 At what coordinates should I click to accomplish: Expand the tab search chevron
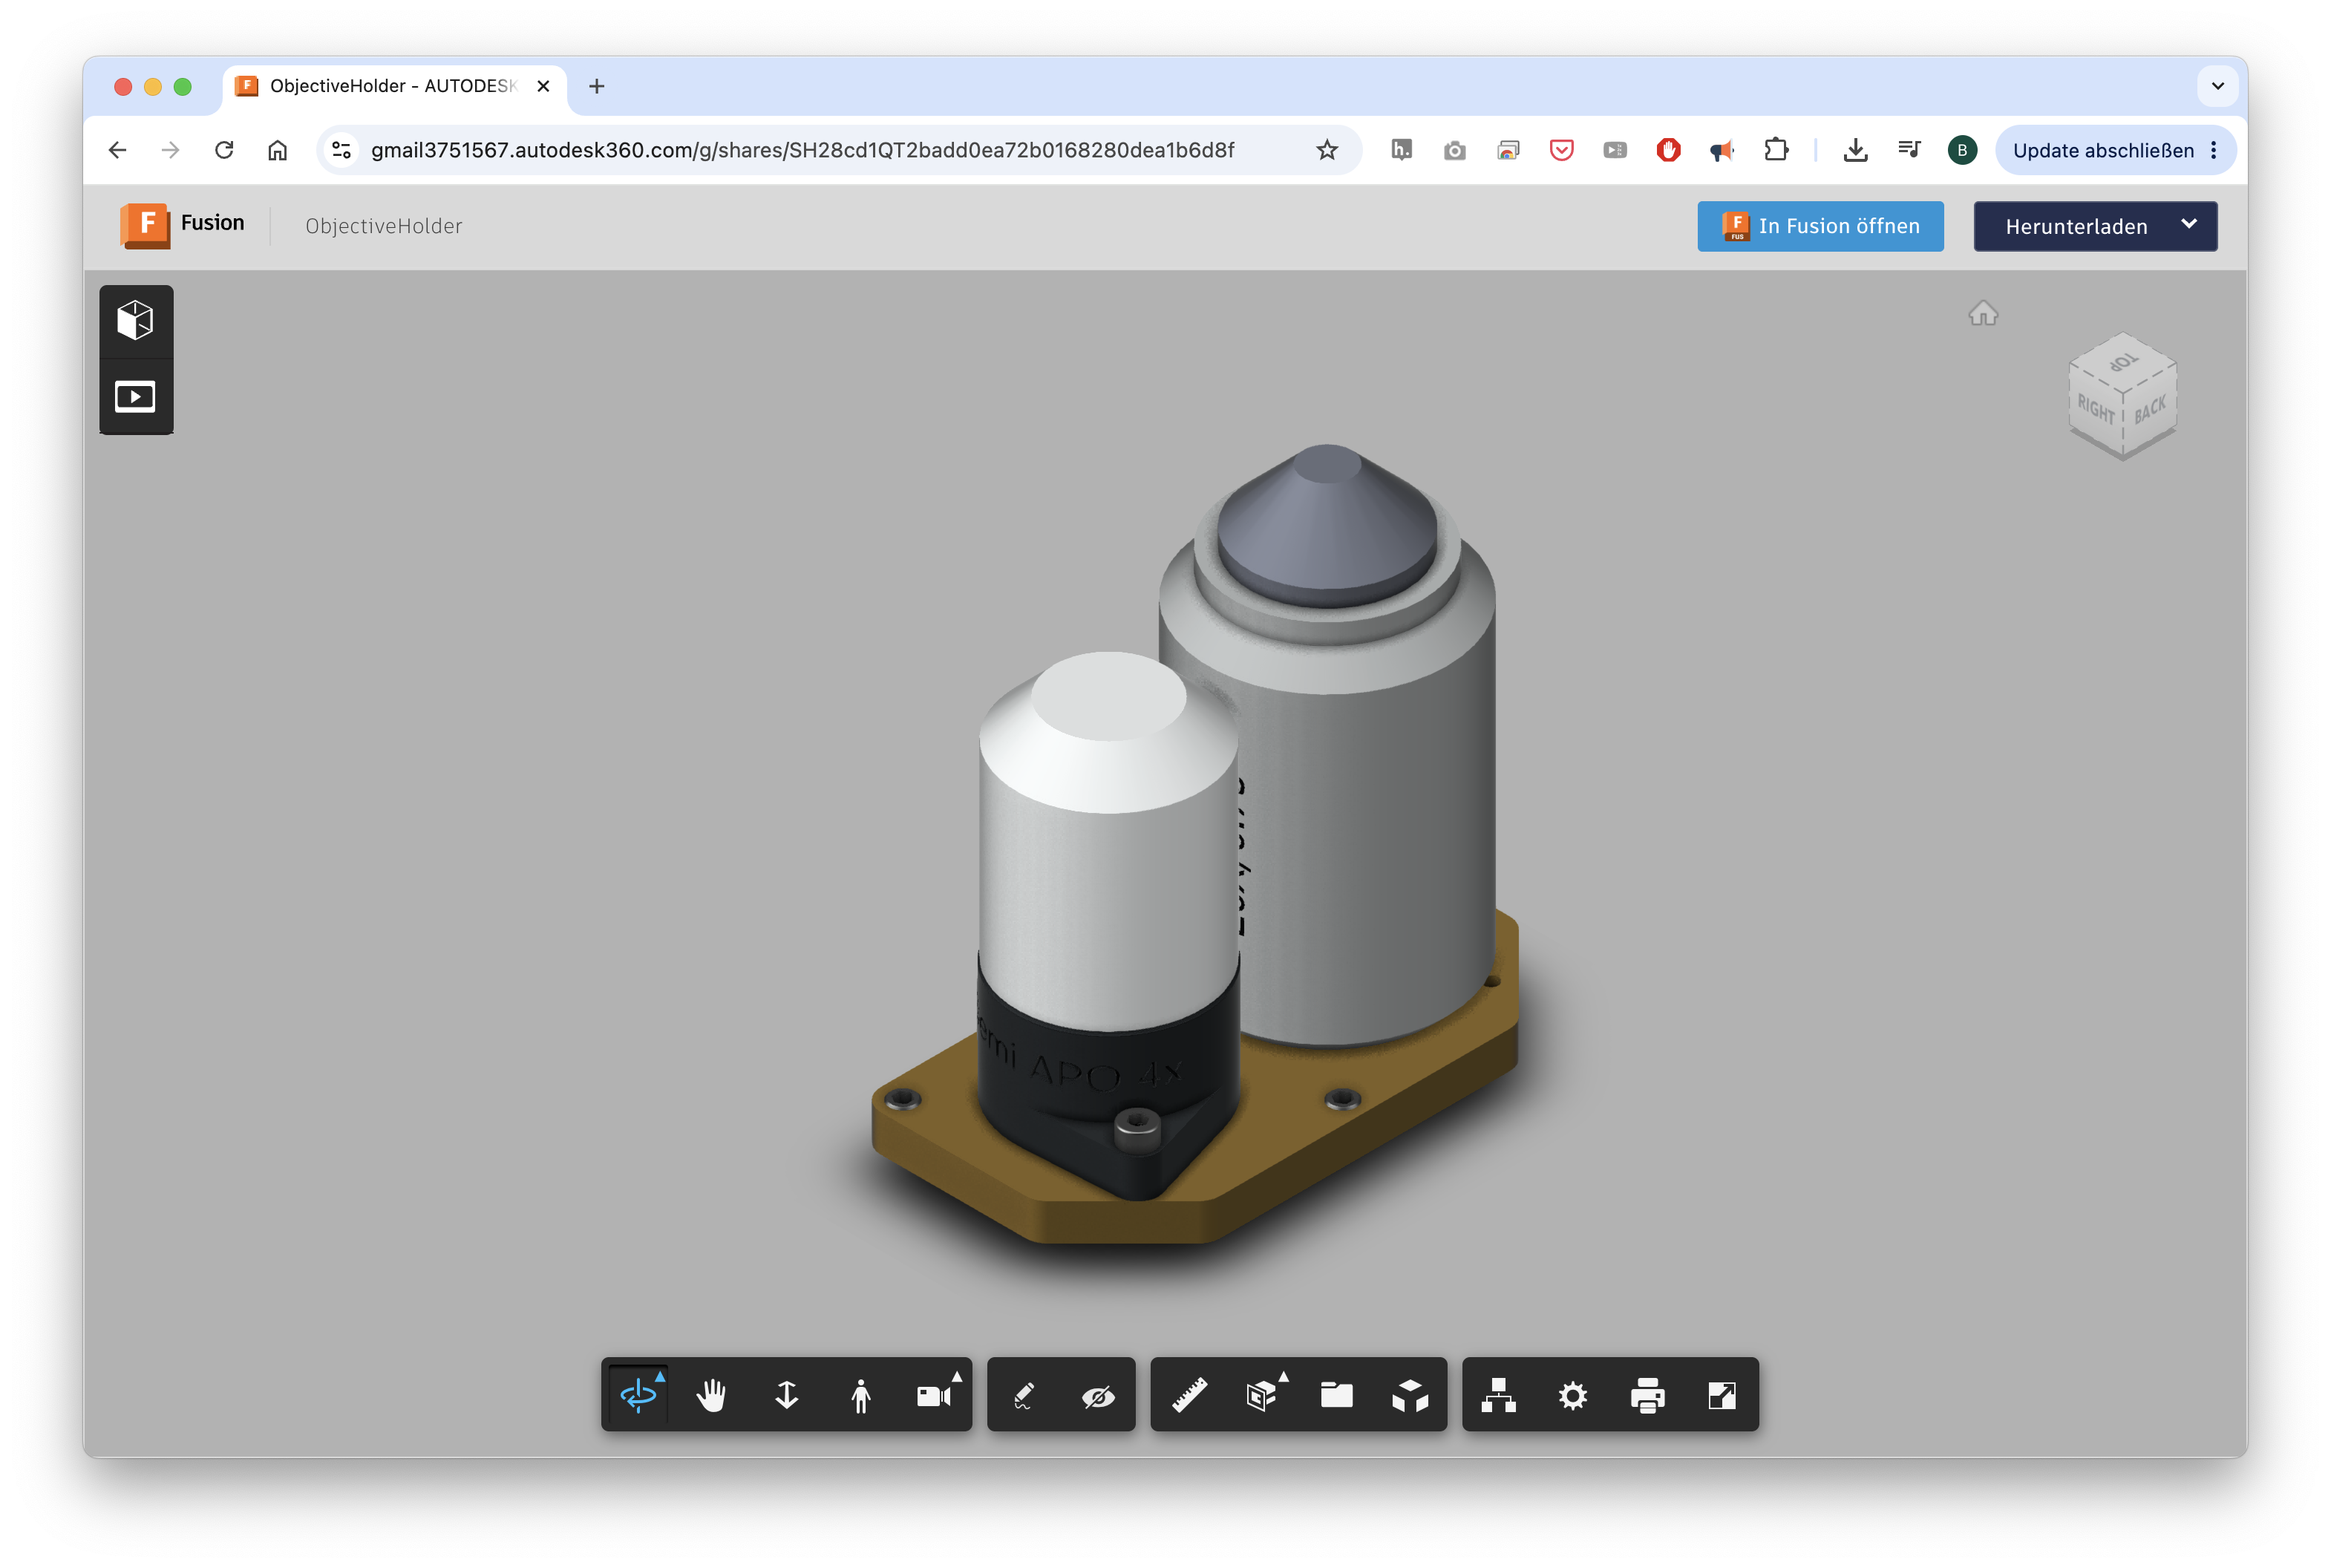coord(2217,87)
